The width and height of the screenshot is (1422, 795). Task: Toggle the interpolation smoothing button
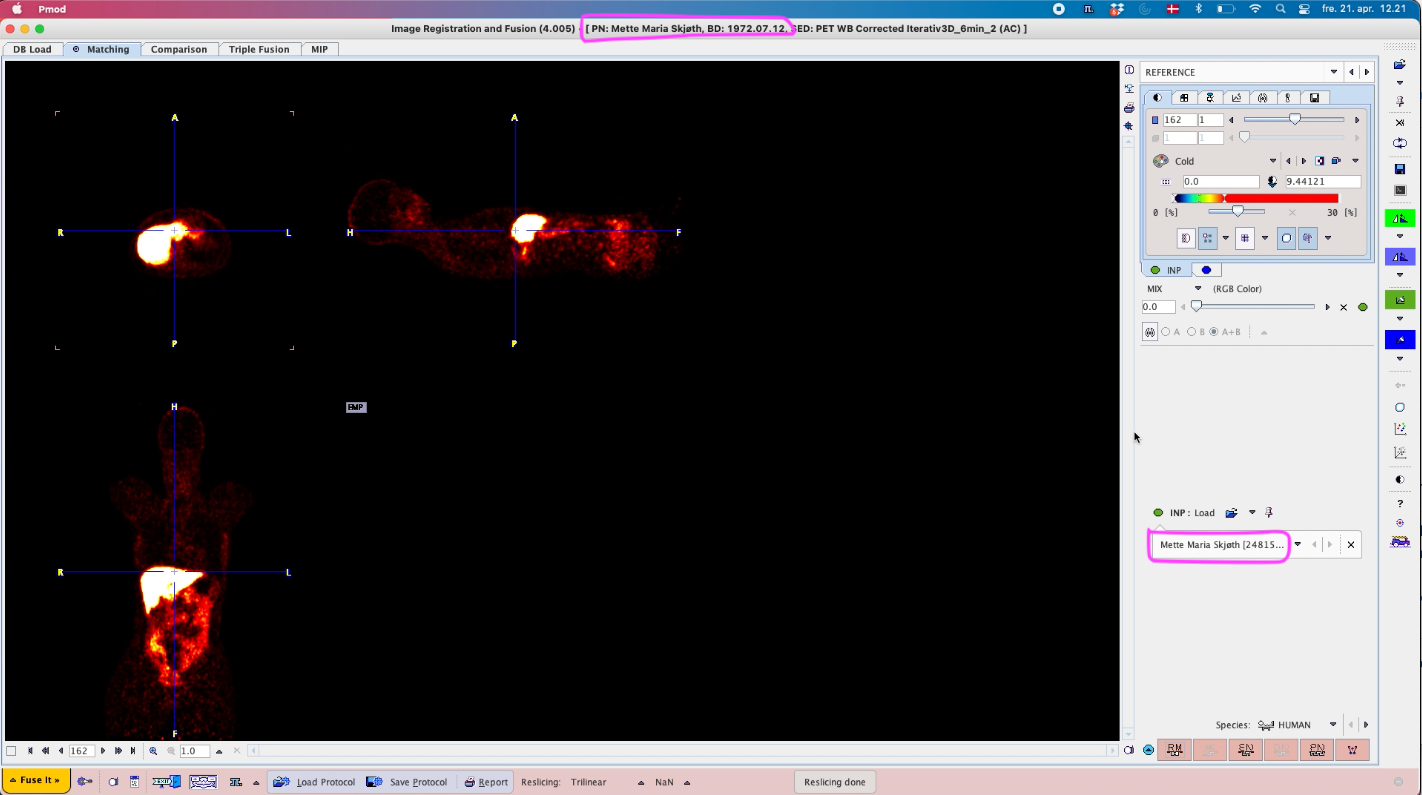coord(1208,238)
